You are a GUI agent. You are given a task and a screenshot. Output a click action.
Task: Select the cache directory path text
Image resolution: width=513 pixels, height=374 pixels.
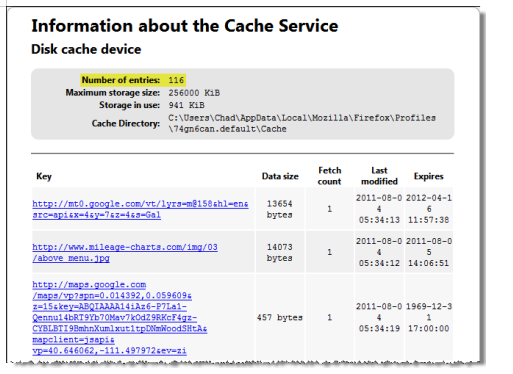point(302,123)
